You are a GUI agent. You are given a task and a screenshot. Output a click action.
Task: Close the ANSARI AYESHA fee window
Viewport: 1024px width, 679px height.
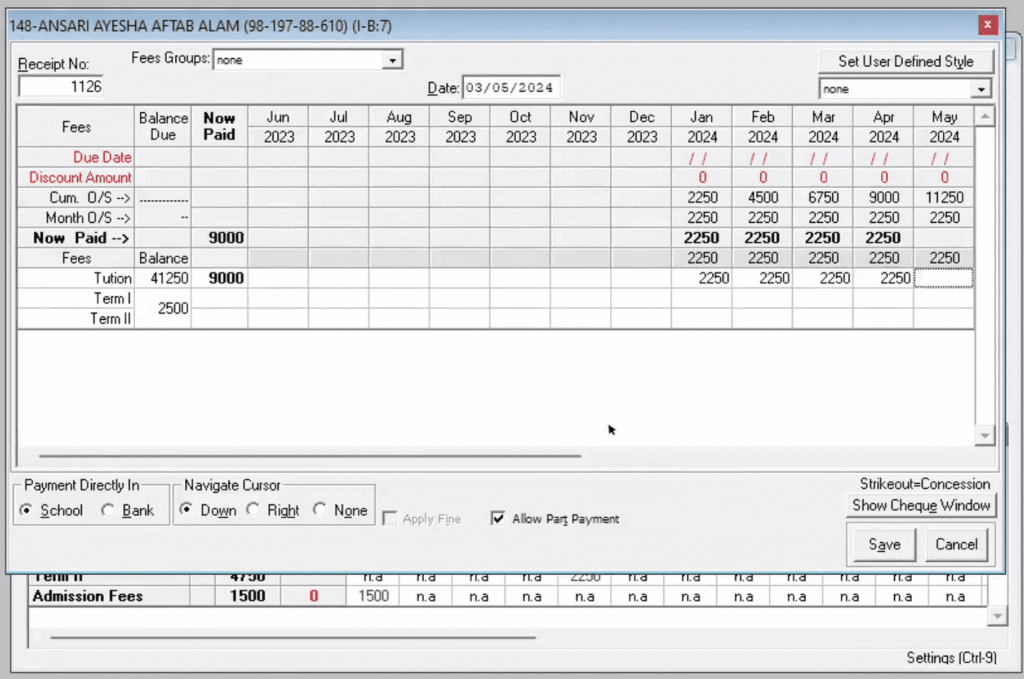[x=988, y=24]
